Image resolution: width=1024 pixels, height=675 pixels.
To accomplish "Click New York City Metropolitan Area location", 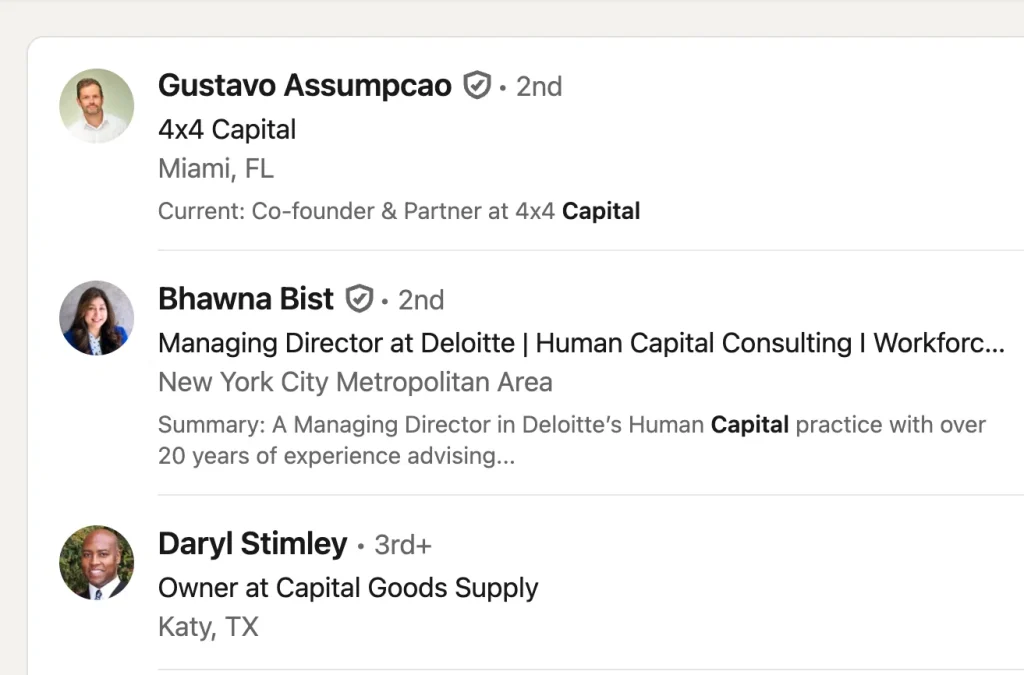I will click(x=355, y=382).
